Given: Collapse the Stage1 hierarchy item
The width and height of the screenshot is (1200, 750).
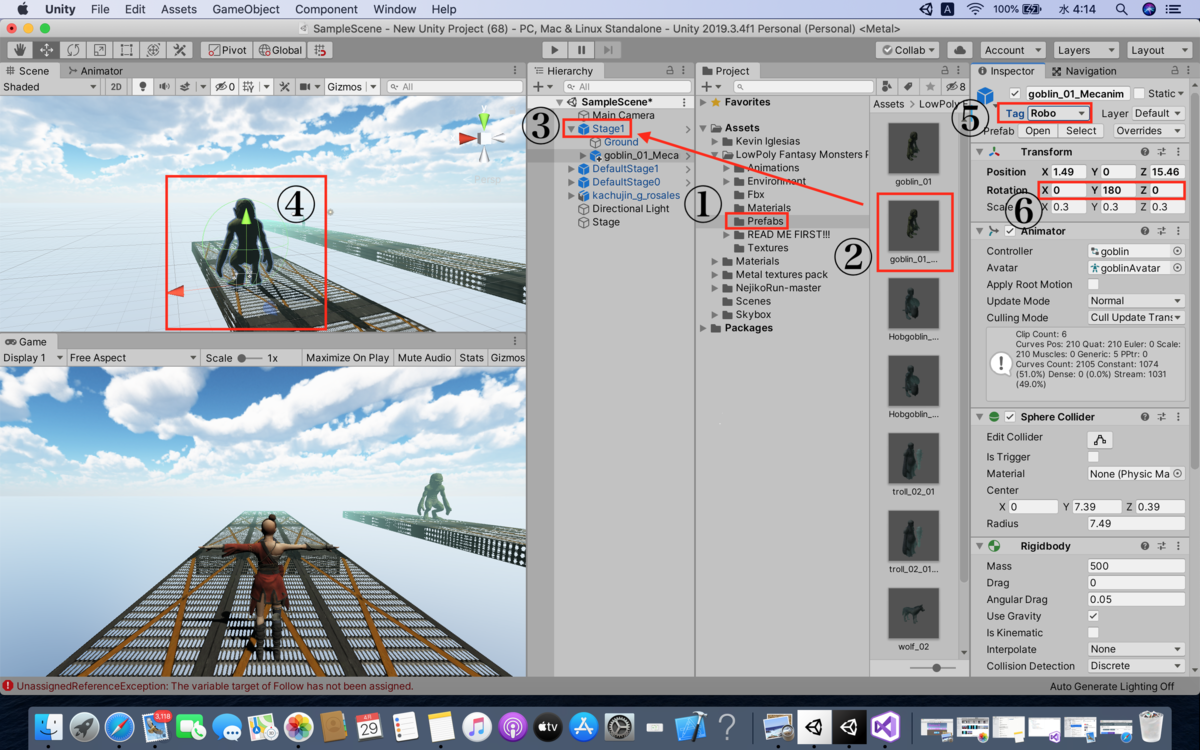Looking at the screenshot, I should (571, 129).
